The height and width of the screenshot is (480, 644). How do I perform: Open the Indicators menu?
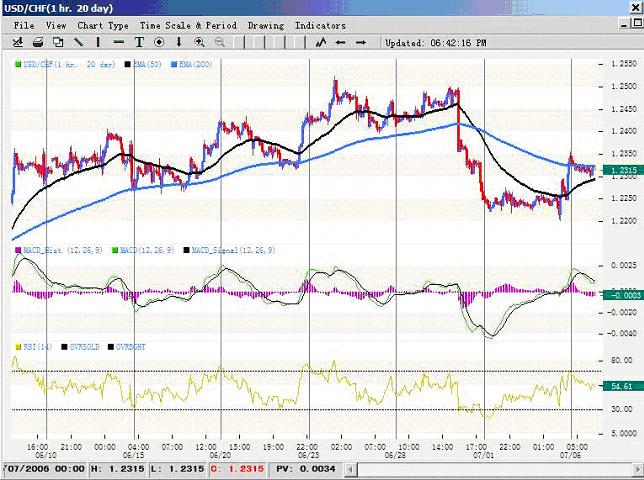point(320,25)
